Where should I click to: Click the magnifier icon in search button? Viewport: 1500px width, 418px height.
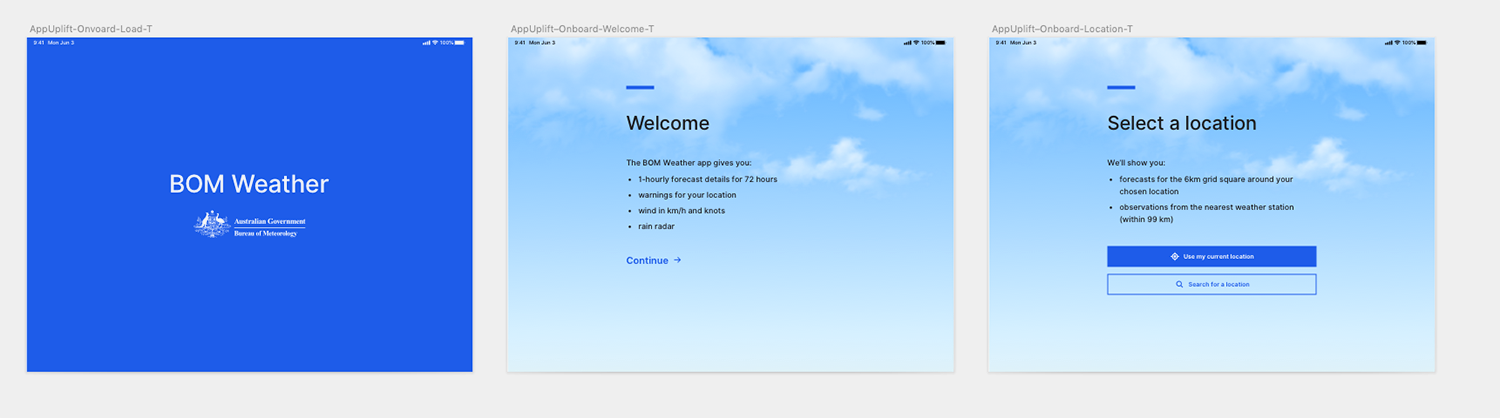[1180, 284]
